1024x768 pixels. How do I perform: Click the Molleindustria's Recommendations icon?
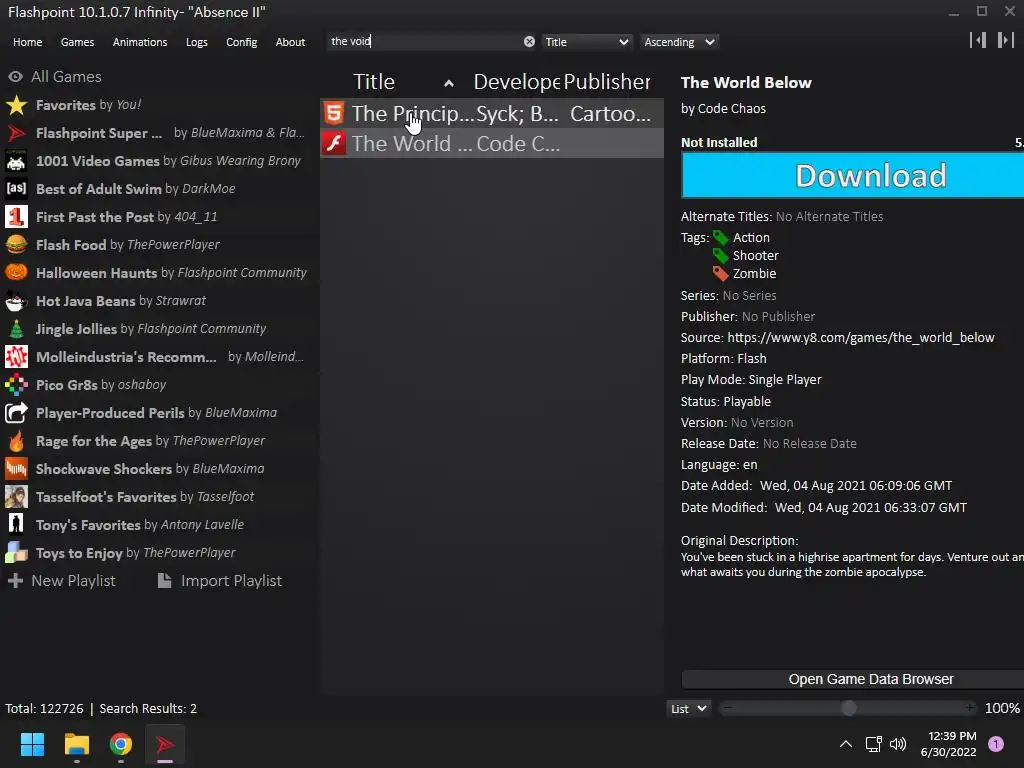click(16, 357)
